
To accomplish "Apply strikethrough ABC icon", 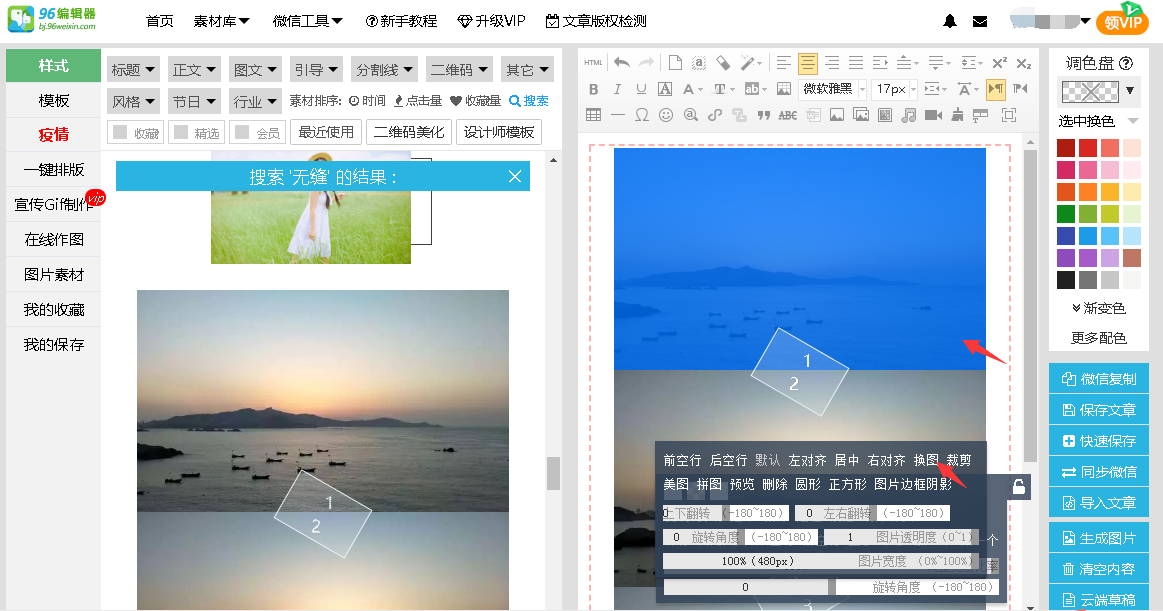I will pyautogui.click(x=788, y=115).
